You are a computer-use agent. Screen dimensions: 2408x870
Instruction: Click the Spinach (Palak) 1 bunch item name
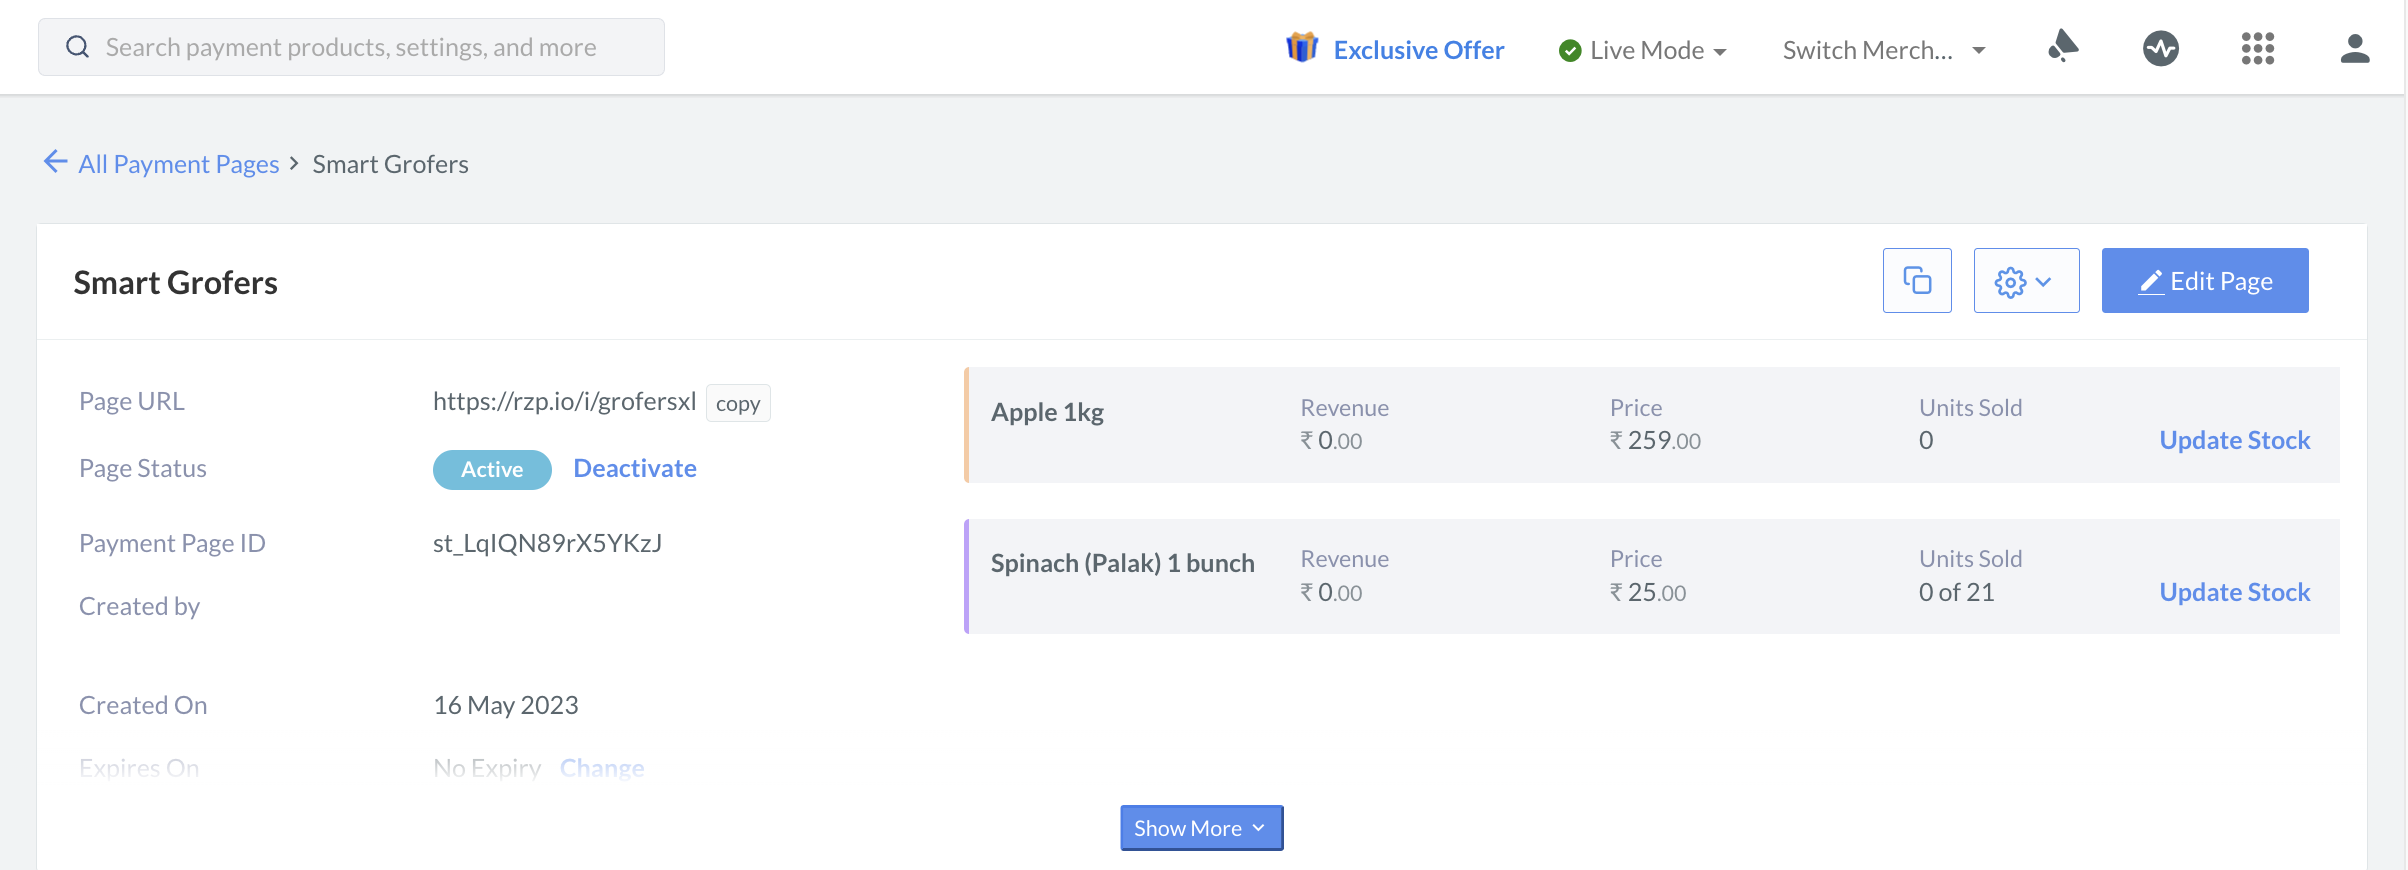(x=1122, y=563)
